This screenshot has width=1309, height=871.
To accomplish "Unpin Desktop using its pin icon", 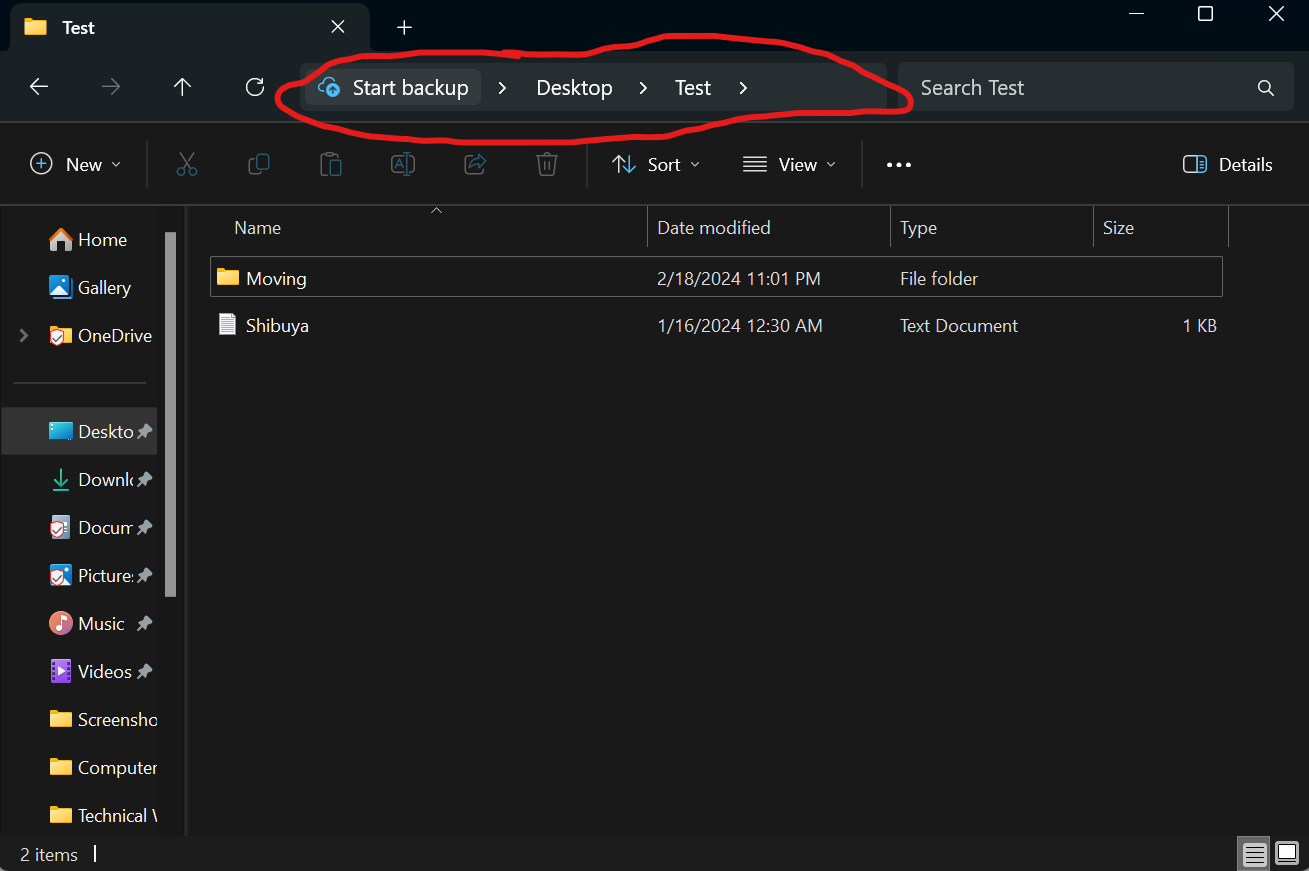I will tap(145, 431).
